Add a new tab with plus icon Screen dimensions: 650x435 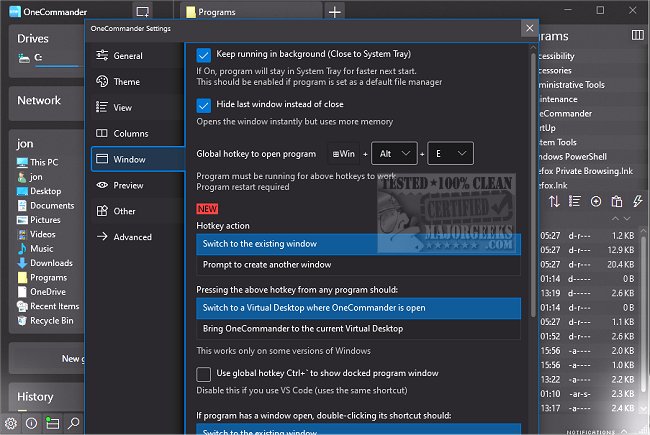tap(335, 12)
